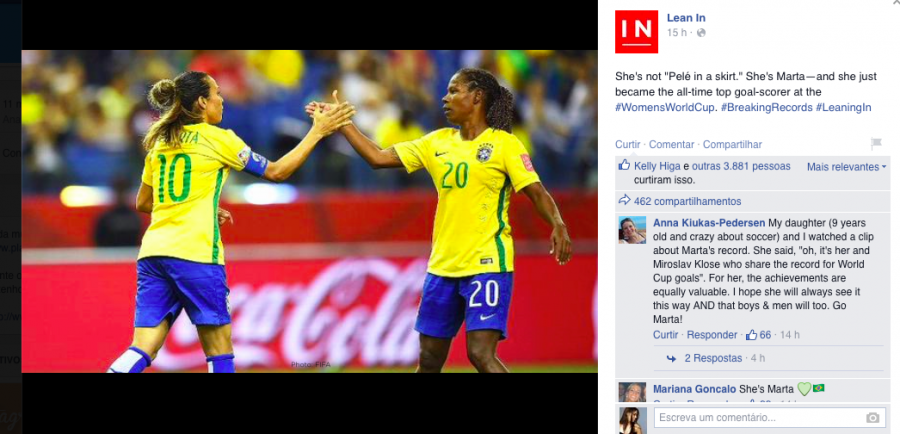Viewport: 900px width, 434px height.
Task: Open the Mais relevantes sorting dropdown
Action: click(846, 167)
